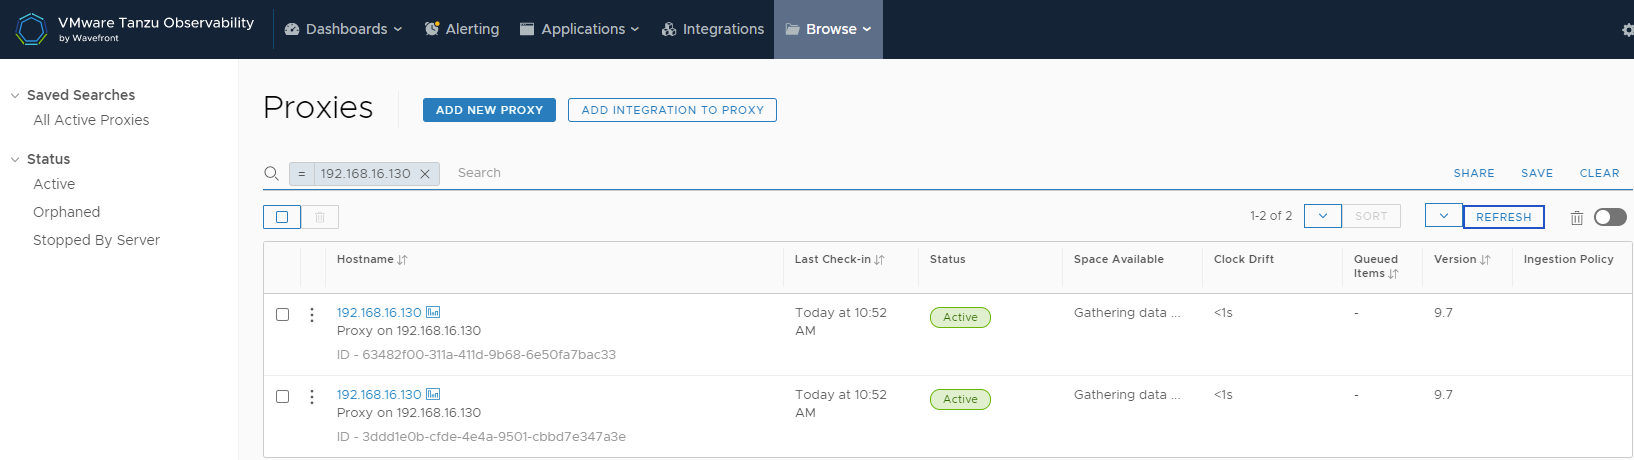Collapse the Saved Searches section
The width and height of the screenshot is (1634, 460).
(x=15, y=96)
